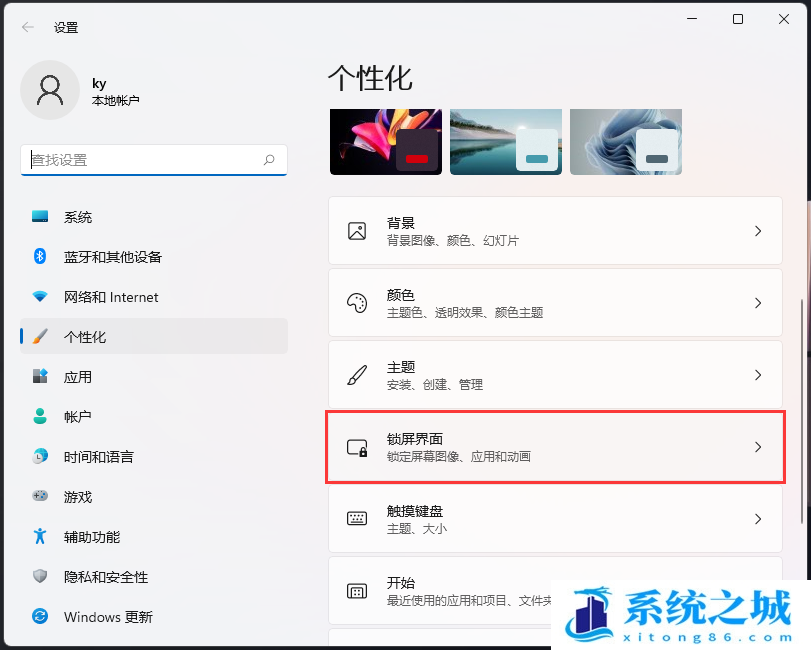811x650 pixels.
Task: Click the back arrow icon
Action: coord(28,27)
